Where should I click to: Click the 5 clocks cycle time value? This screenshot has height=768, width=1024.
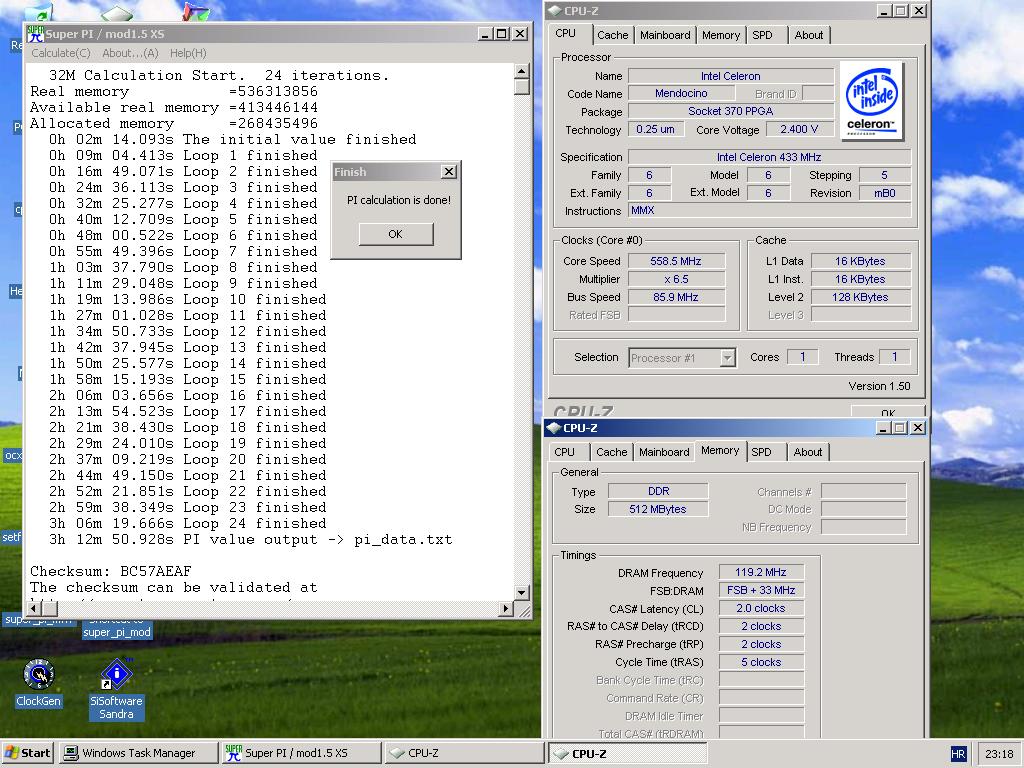point(761,662)
